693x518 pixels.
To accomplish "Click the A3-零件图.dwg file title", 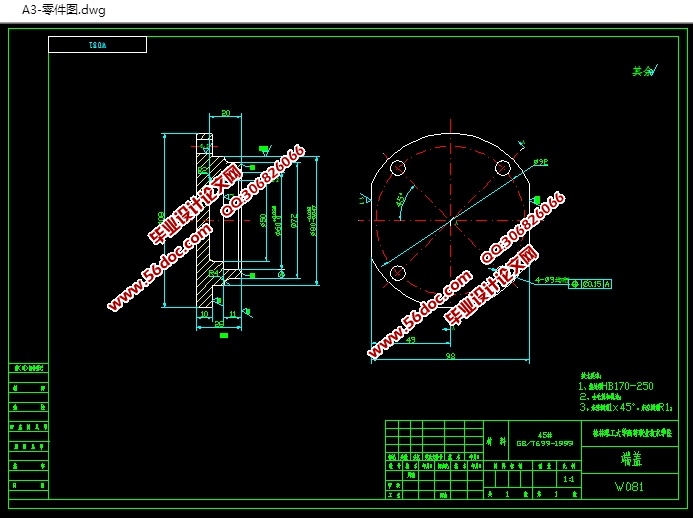I will [56, 10].
